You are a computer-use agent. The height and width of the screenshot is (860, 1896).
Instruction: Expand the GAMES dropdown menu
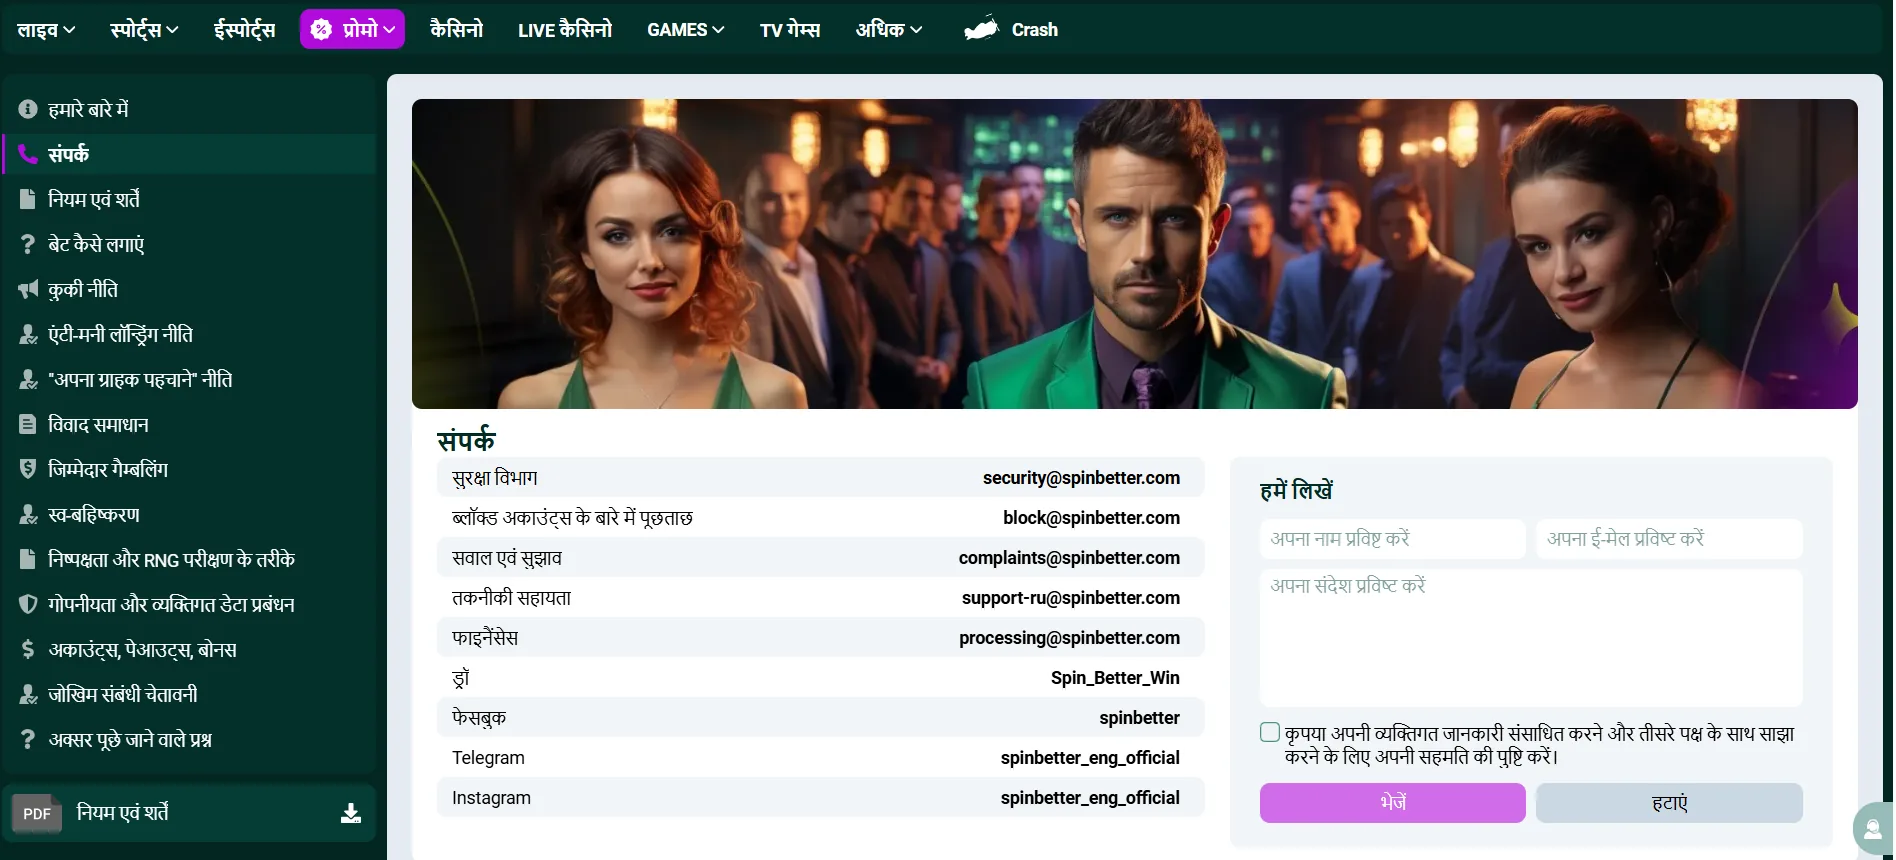pyautogui.click(x=685, y=30)
